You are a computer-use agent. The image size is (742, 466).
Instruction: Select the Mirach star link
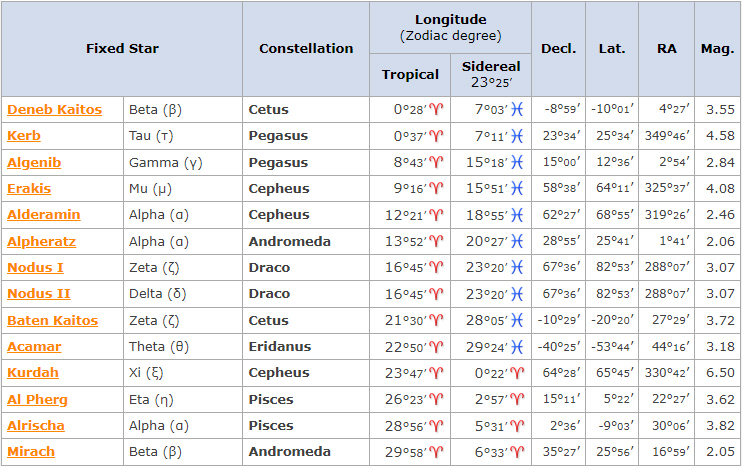pyautogui.click(x=31, y=452)
